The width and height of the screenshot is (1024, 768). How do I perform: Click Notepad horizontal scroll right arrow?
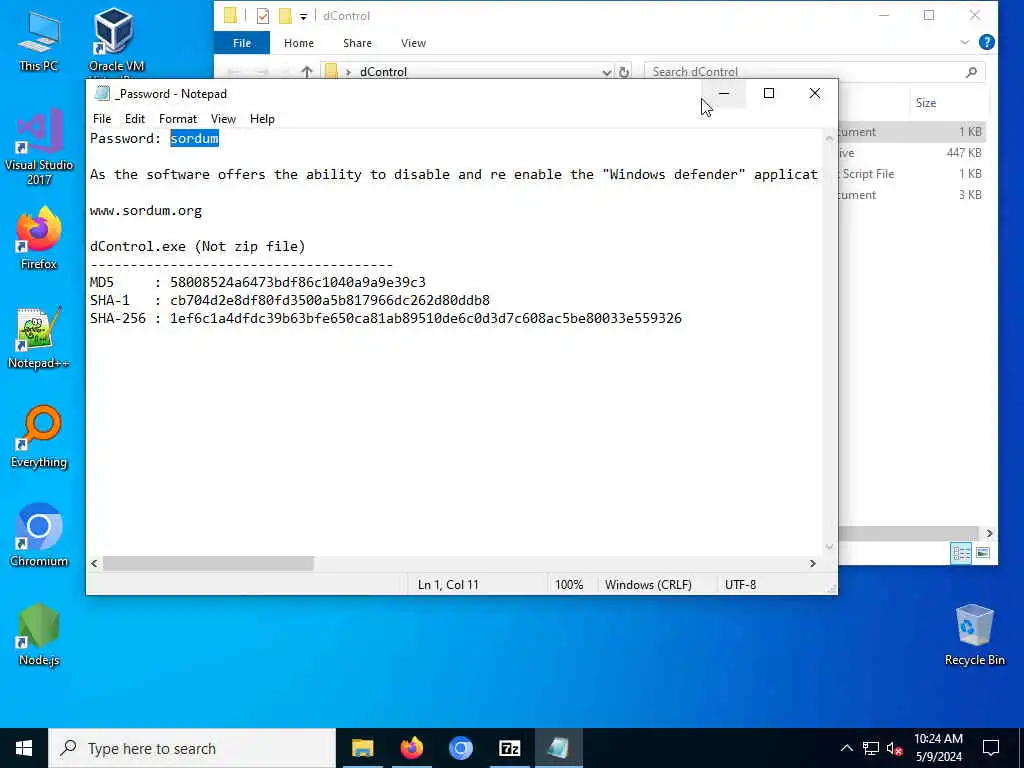(812, 563)
